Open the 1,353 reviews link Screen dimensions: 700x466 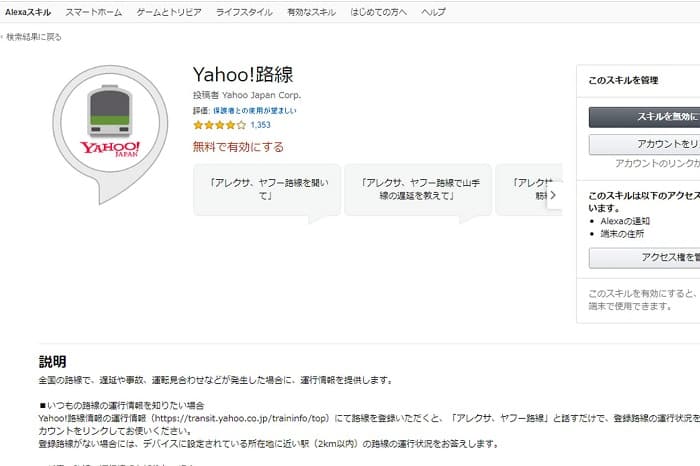pyautogui.click(x=260, y=125)
